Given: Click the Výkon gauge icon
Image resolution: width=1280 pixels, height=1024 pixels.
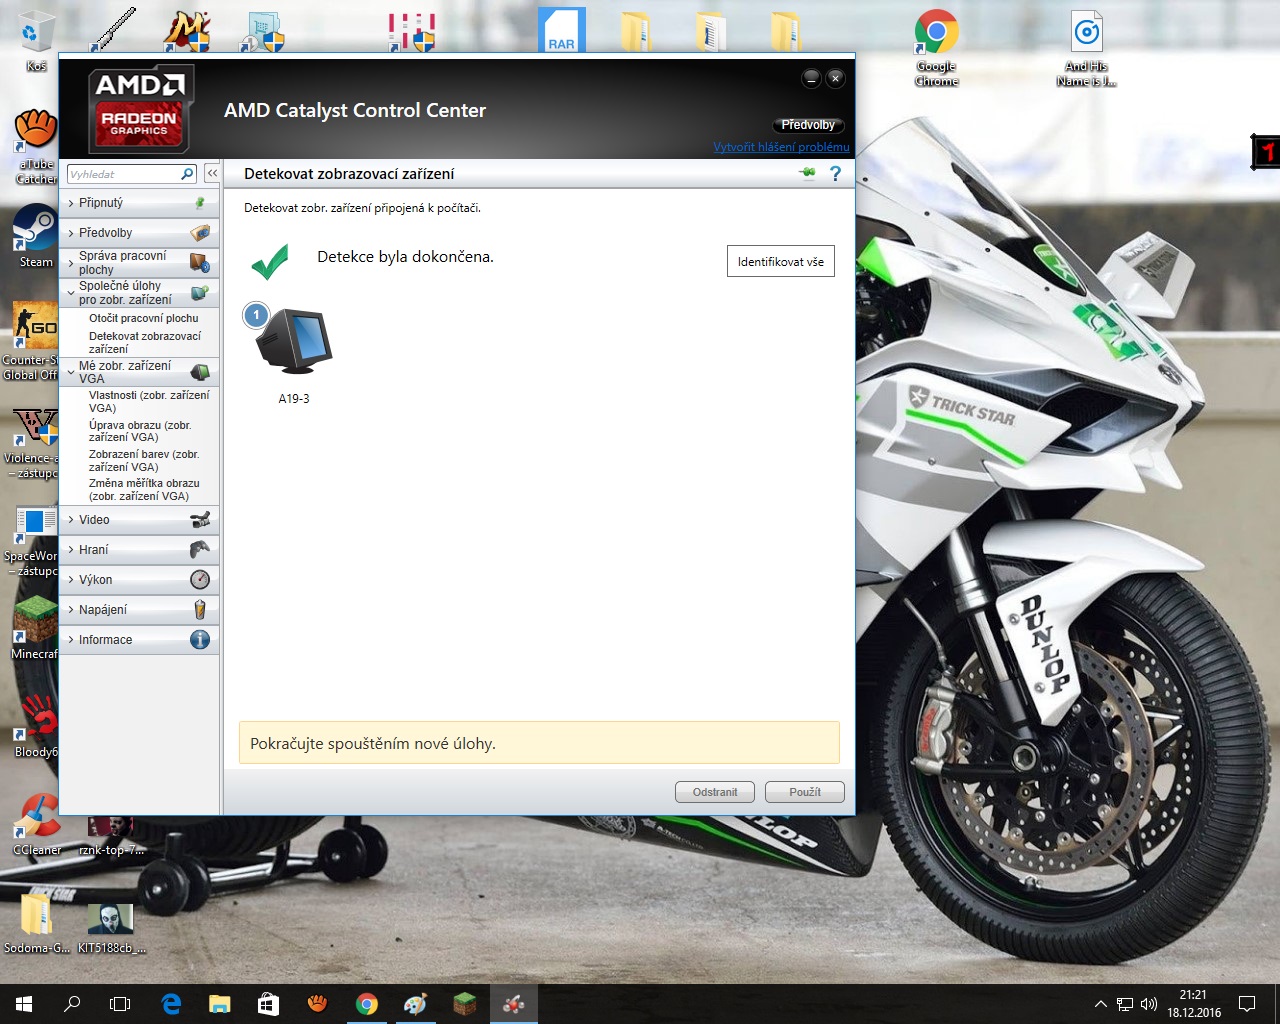Looking at the screenshot, I should (200, 580).
